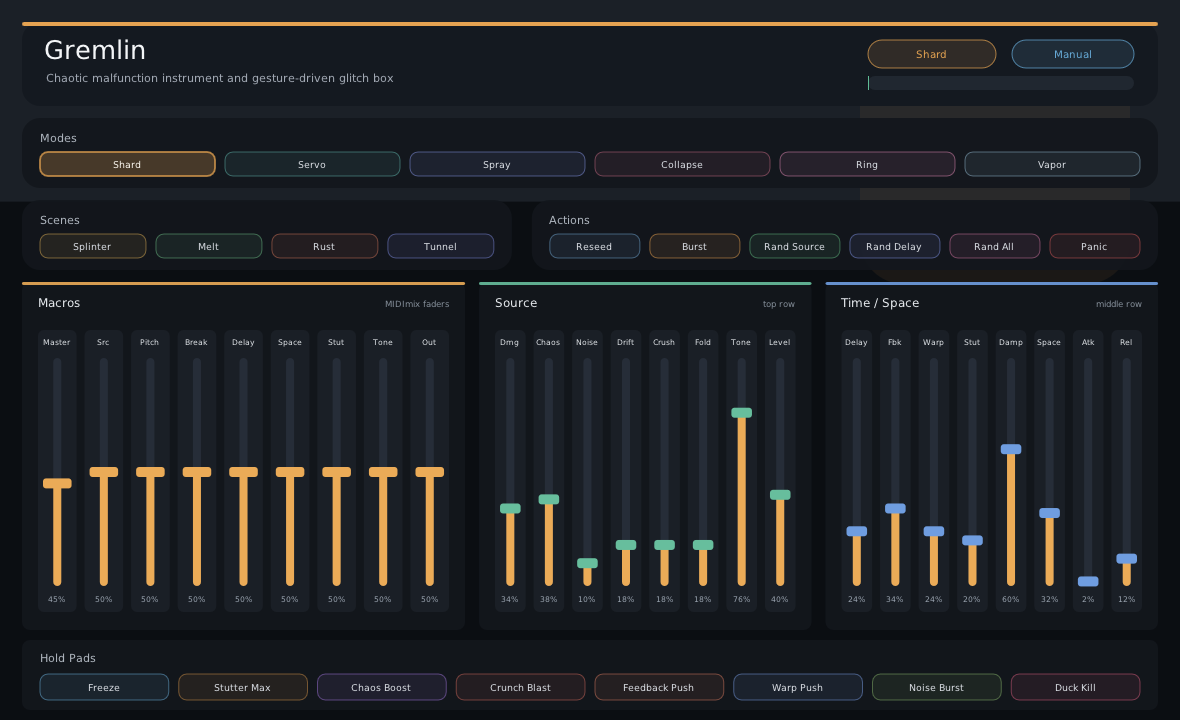Click the Warp slider handle

(x=934, y=532)
